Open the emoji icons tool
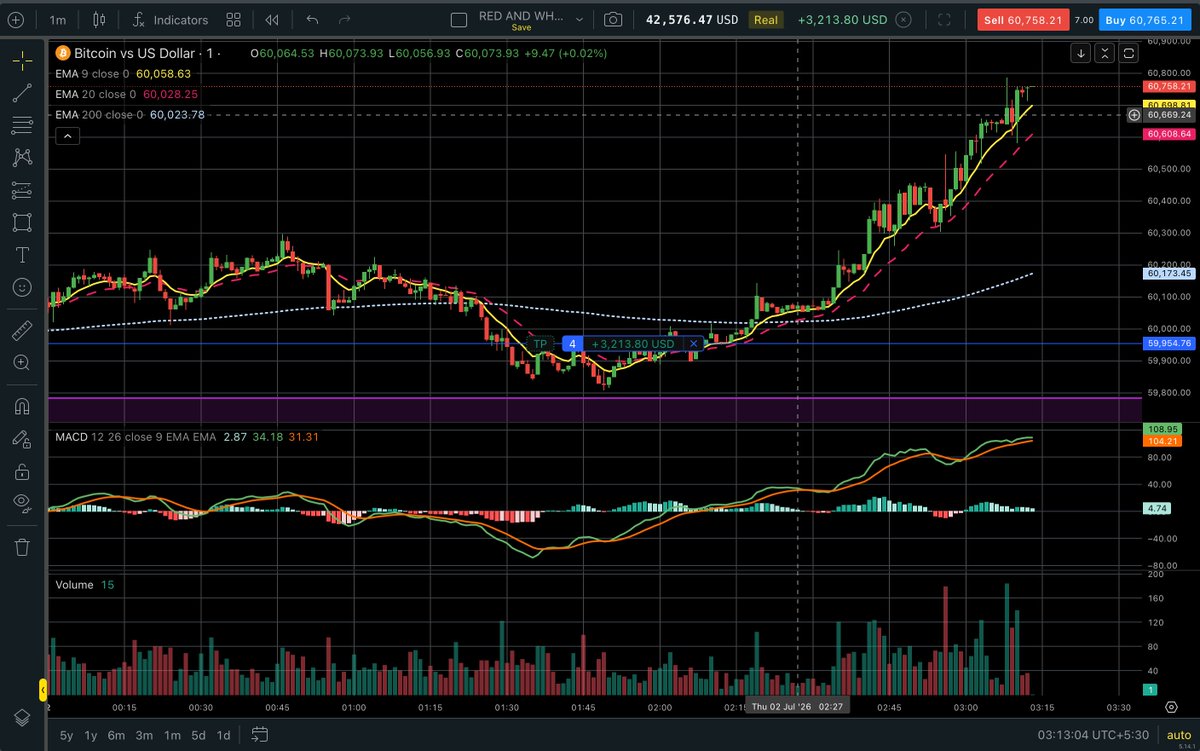The height and width of the screenshot is (751, 1200). click(x=21, y=287)
